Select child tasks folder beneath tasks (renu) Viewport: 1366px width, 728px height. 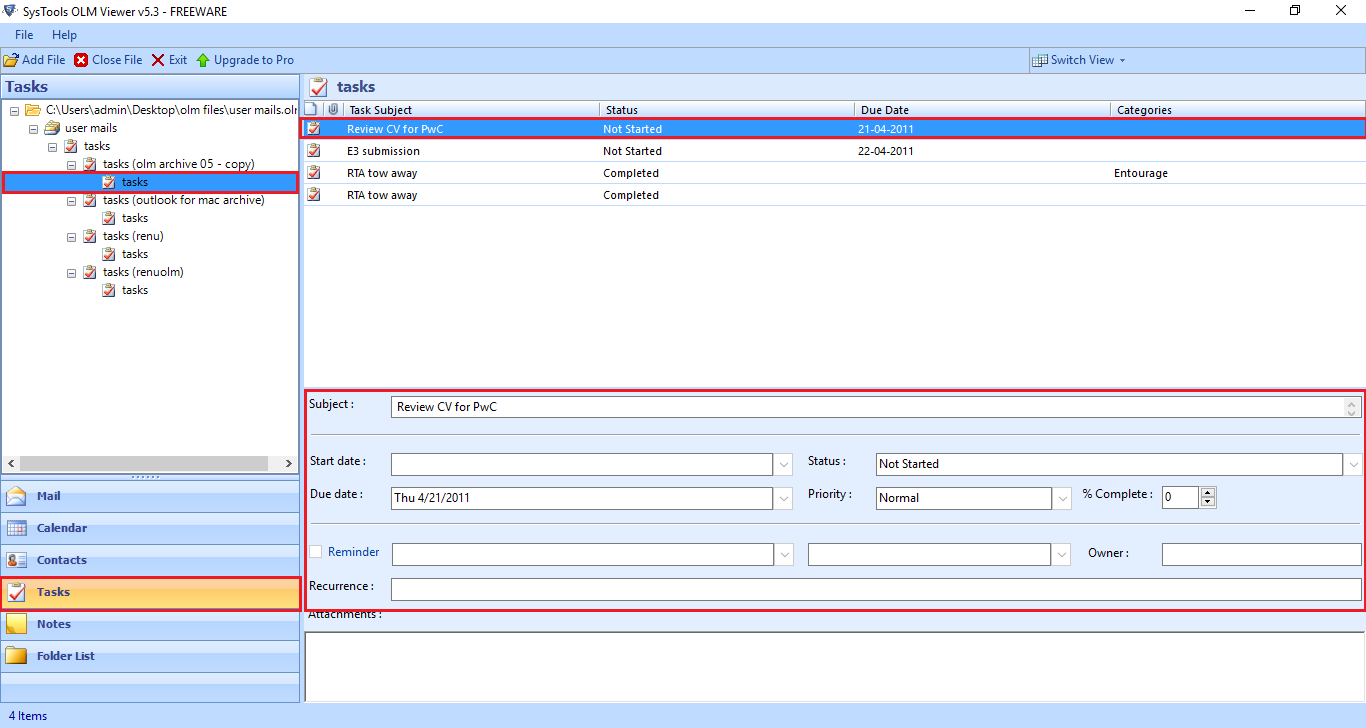135,254
